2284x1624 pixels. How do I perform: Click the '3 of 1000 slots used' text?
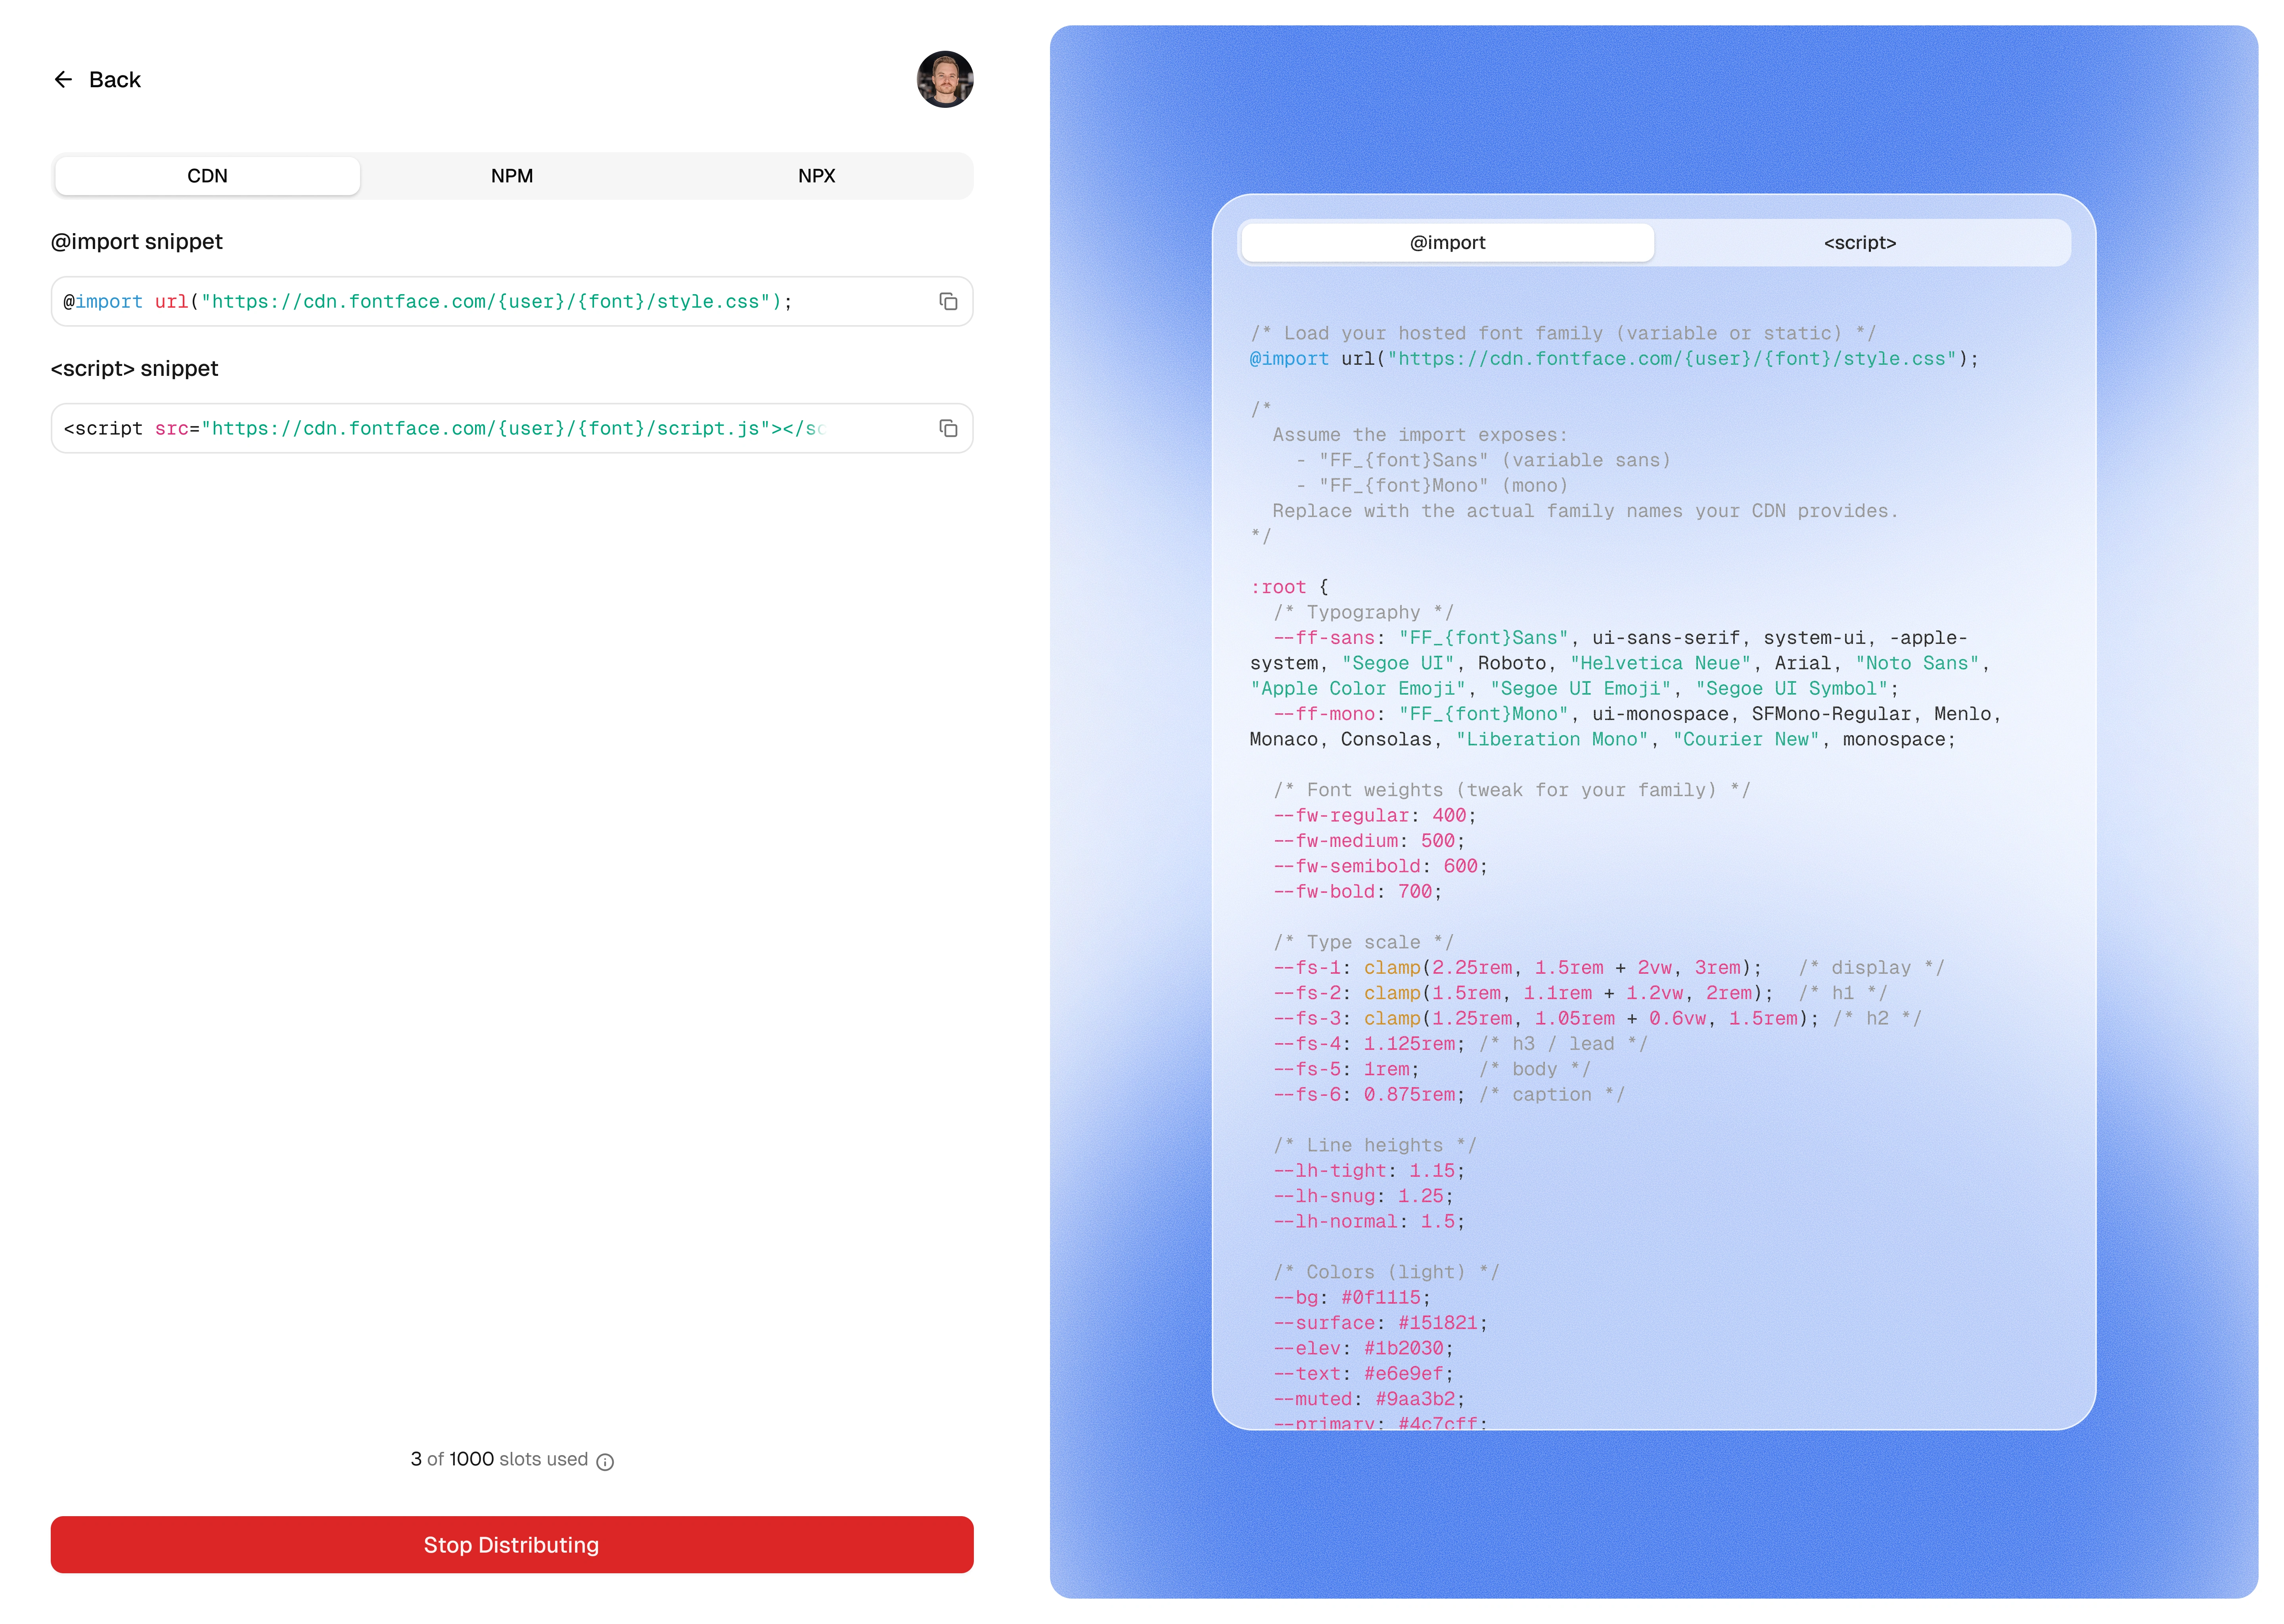pyautogui.click(x=498, y=1459)
